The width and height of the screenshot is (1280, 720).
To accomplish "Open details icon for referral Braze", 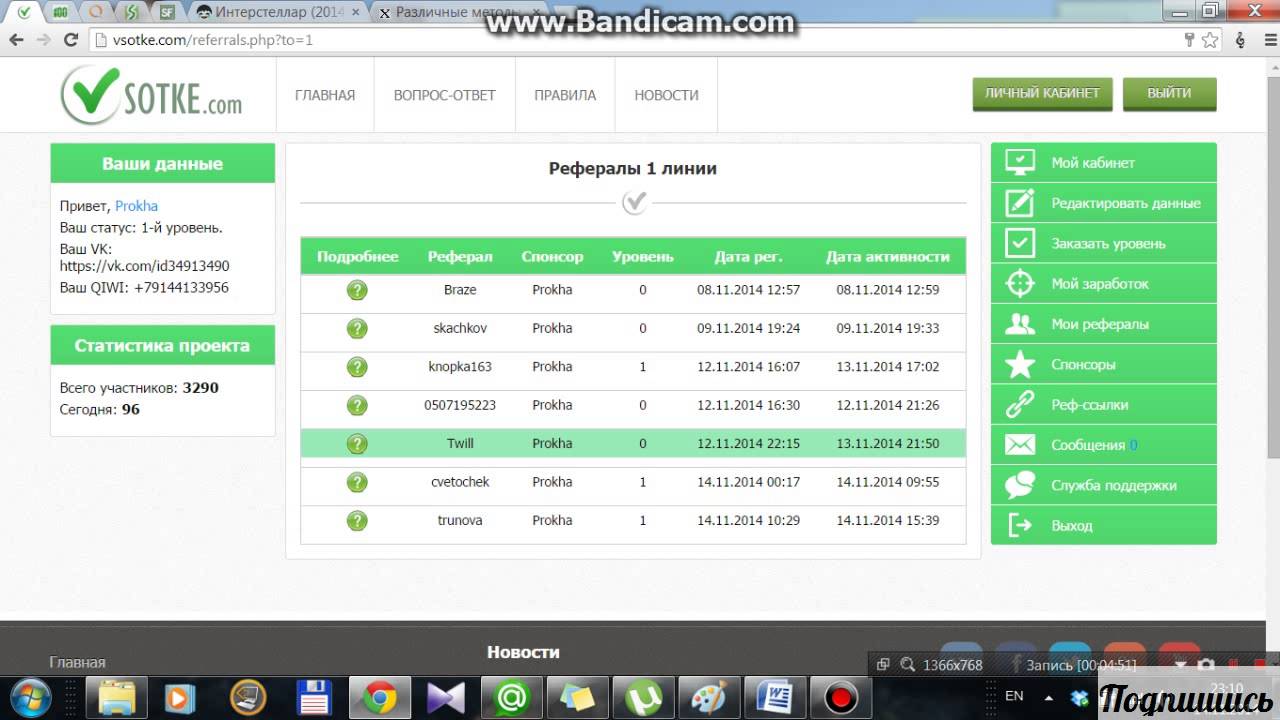I will (x=357, y=290).
